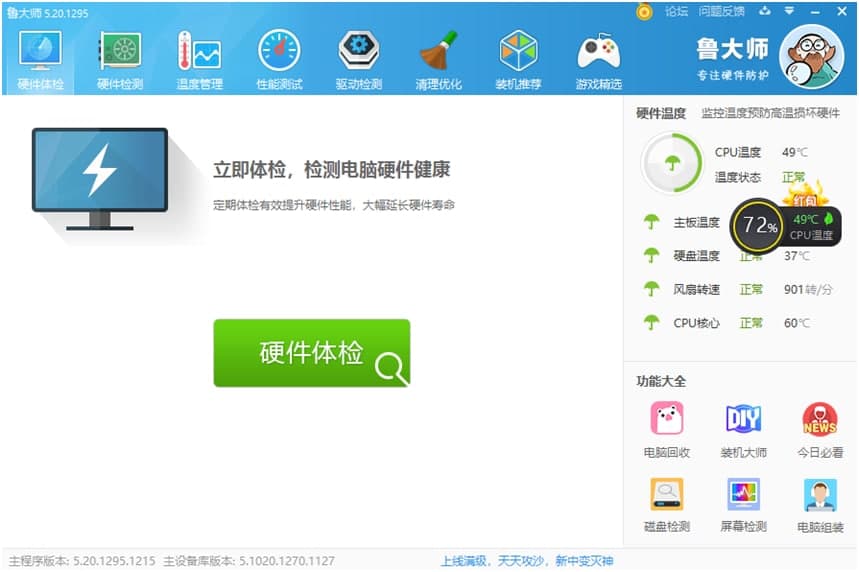Click the 风扇转速 umbrella icon
859x572 pixels.
coord(651,289)
